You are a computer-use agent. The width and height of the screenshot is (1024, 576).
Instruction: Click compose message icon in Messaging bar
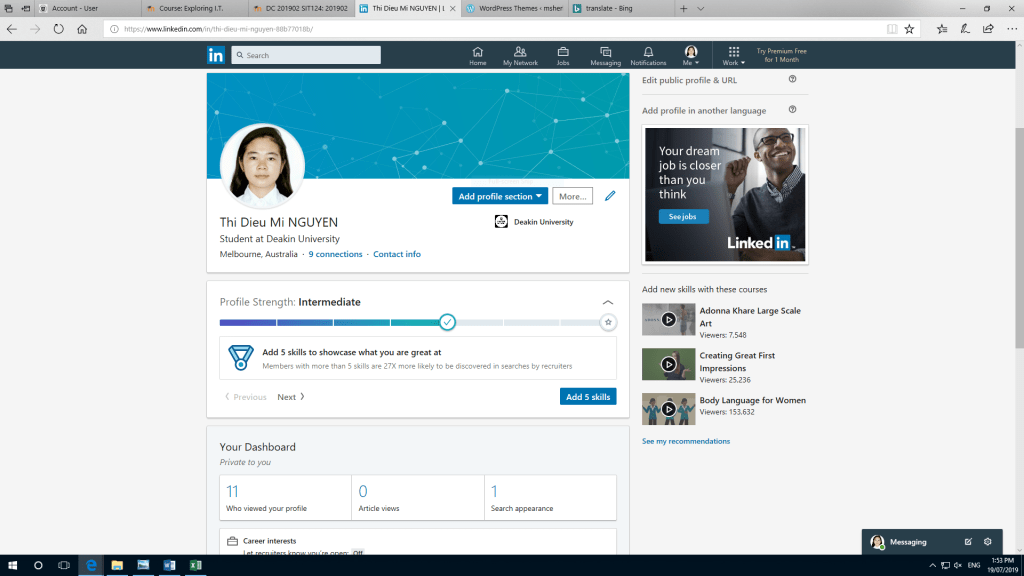coord(968,542)
